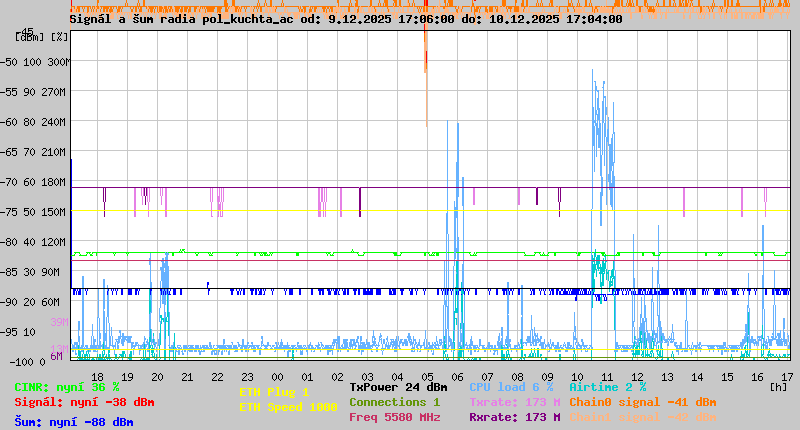Screen dimensions: 800x430
Task: Select the Airtime legend label
Action: click(607, 386)
